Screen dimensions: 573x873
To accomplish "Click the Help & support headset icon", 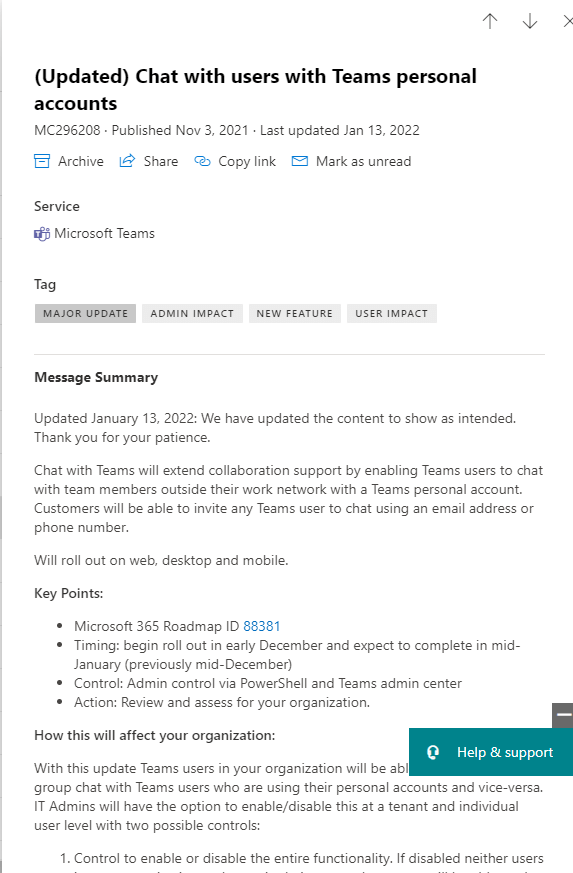I will (x=433, y=752).
